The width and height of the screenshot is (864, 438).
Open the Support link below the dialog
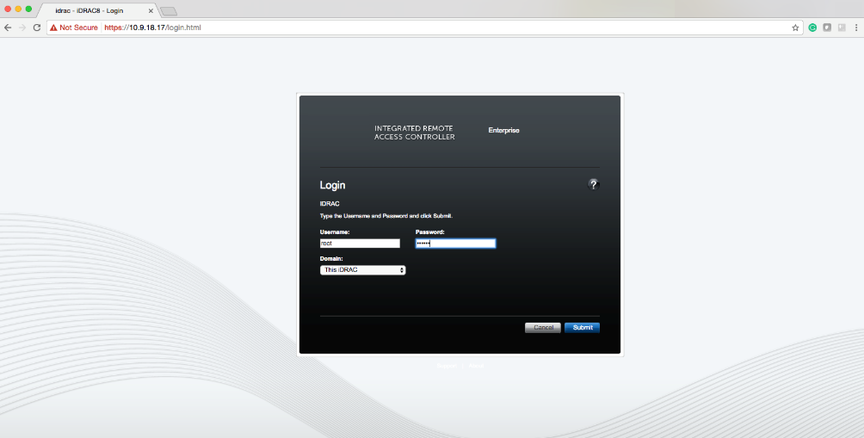point(446,366)
